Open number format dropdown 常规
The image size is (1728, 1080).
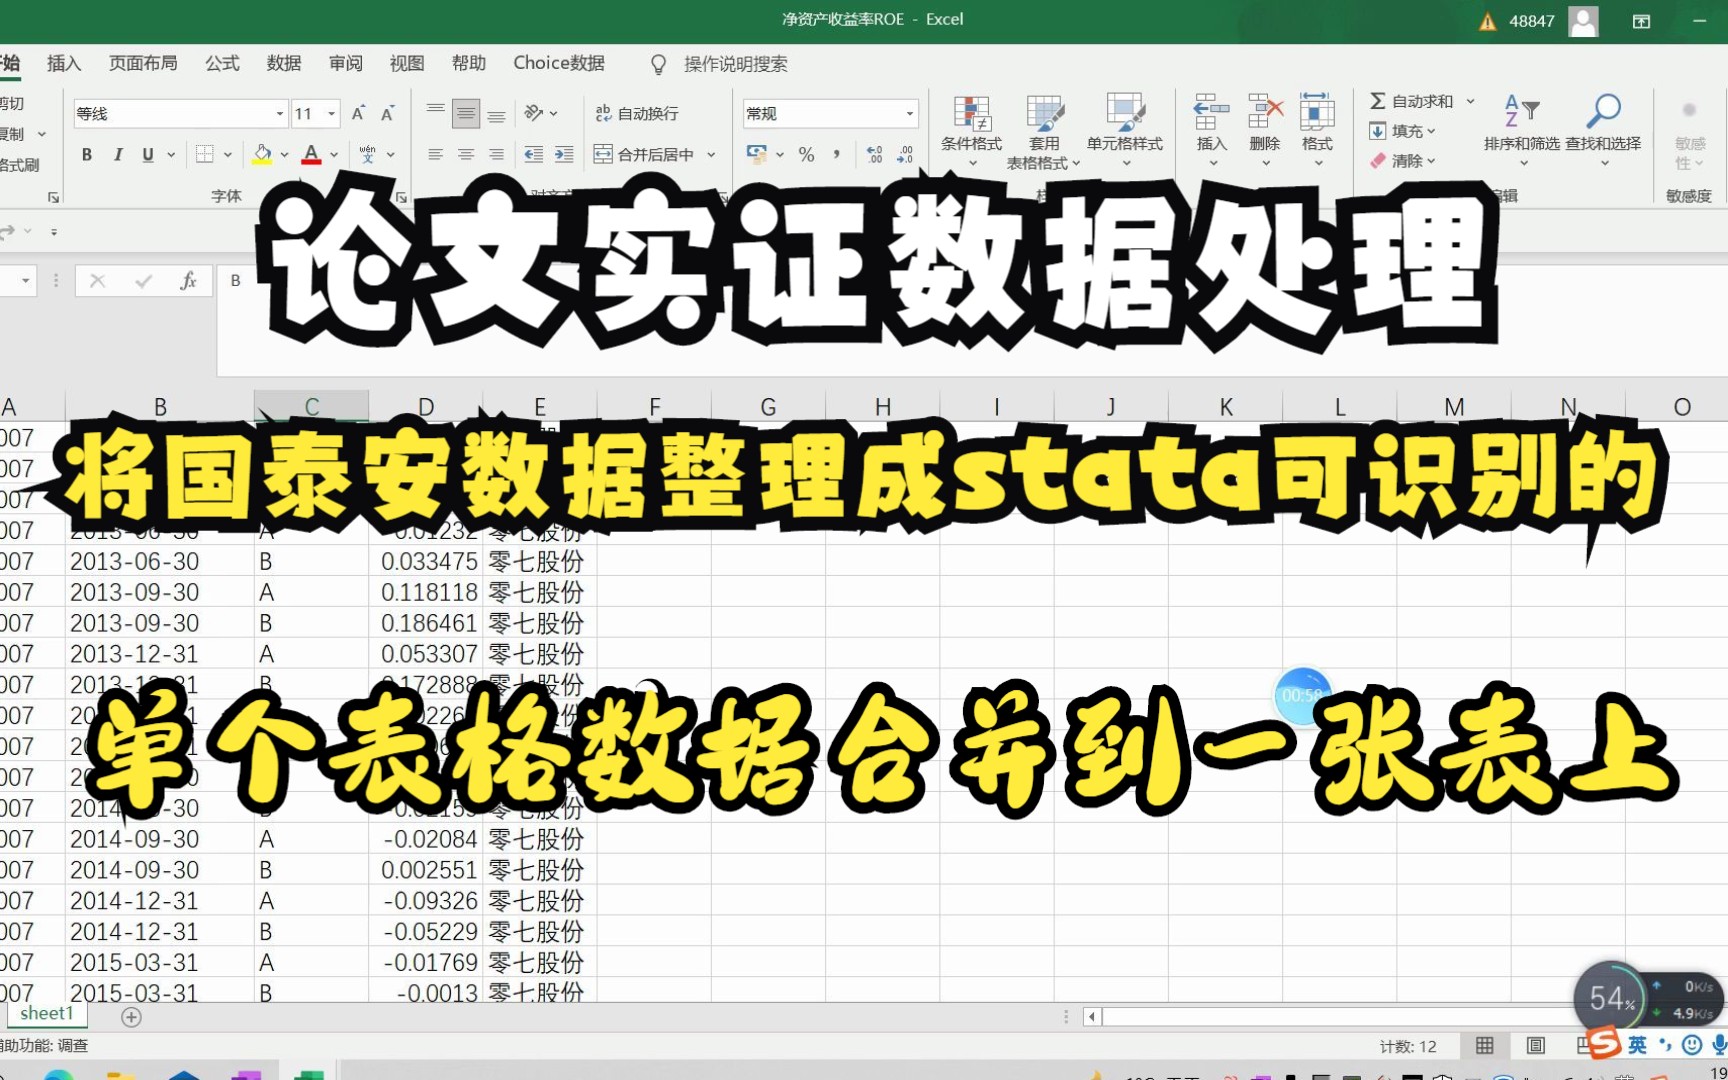click(x=910, y=114)
